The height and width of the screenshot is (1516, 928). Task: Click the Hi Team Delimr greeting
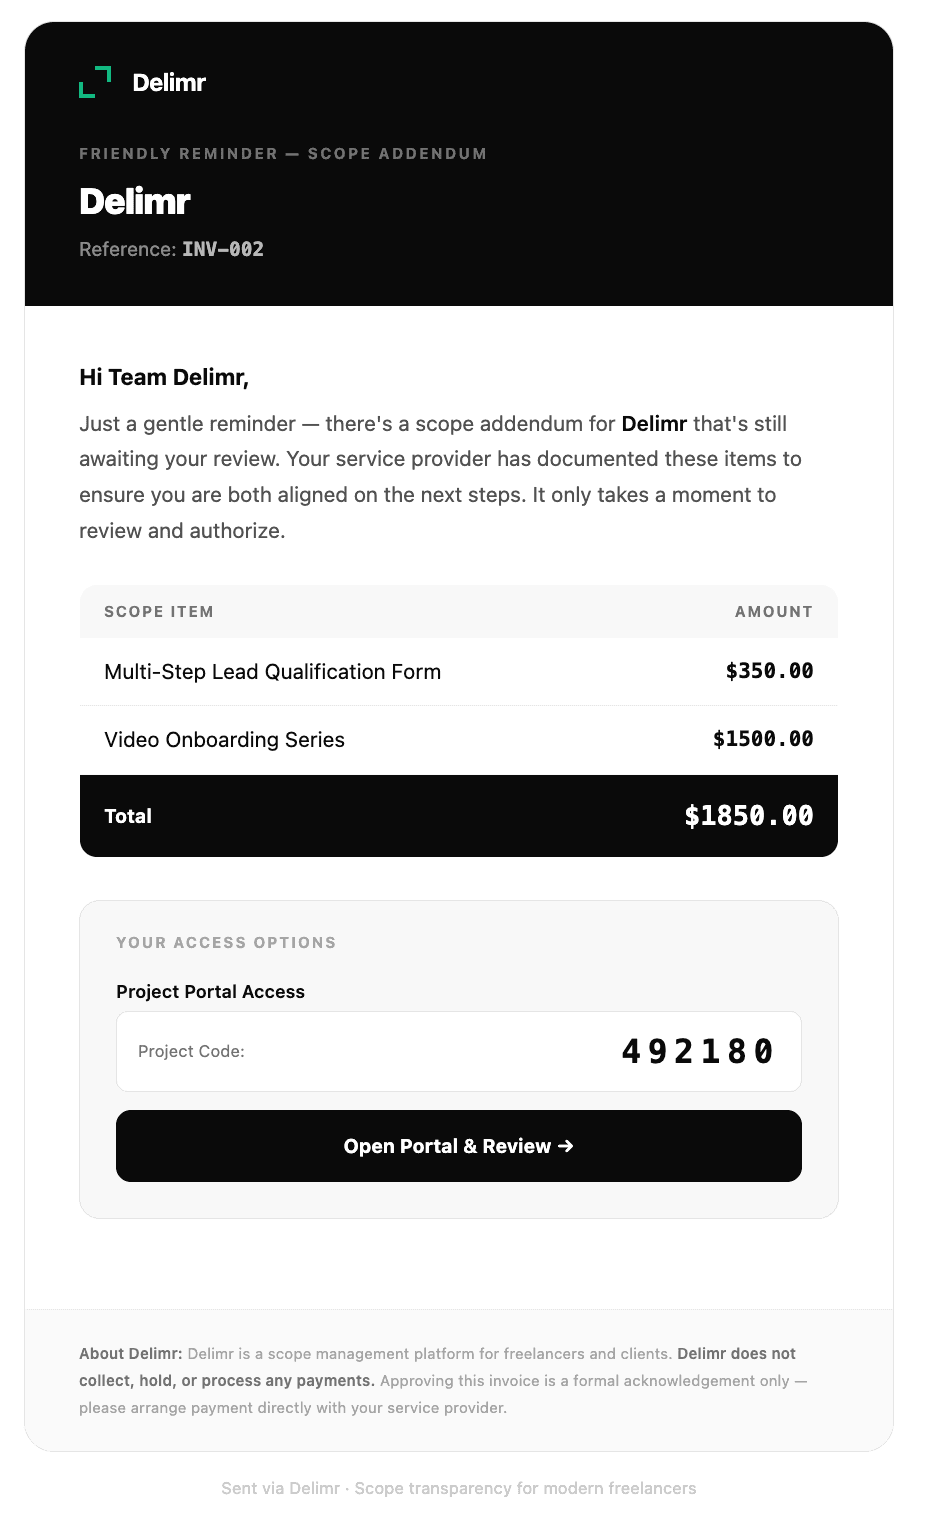(164, 377)
